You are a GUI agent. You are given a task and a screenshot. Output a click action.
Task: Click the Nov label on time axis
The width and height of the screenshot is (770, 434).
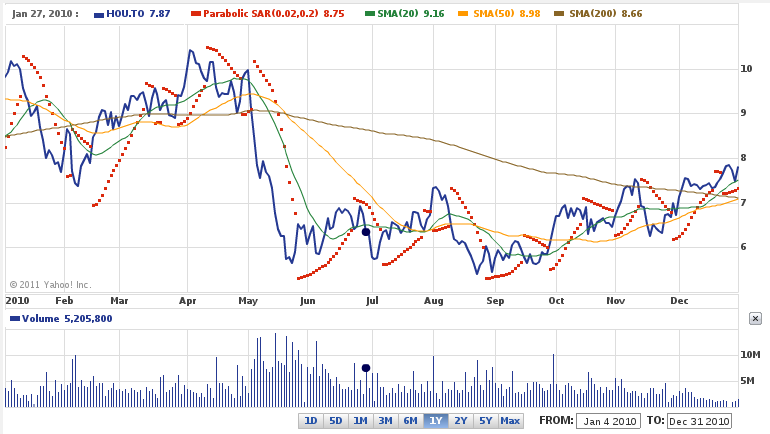pyautogui.click(x=615, y=300)
